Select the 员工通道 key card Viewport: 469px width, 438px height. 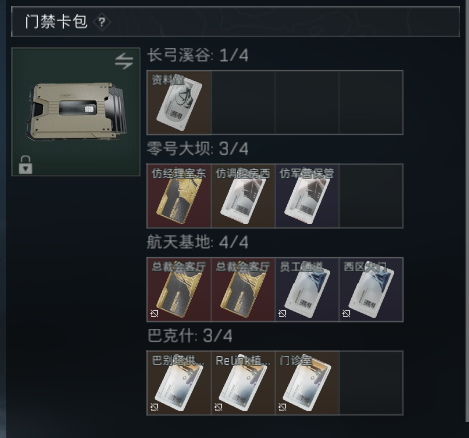[x=307, y=289]
